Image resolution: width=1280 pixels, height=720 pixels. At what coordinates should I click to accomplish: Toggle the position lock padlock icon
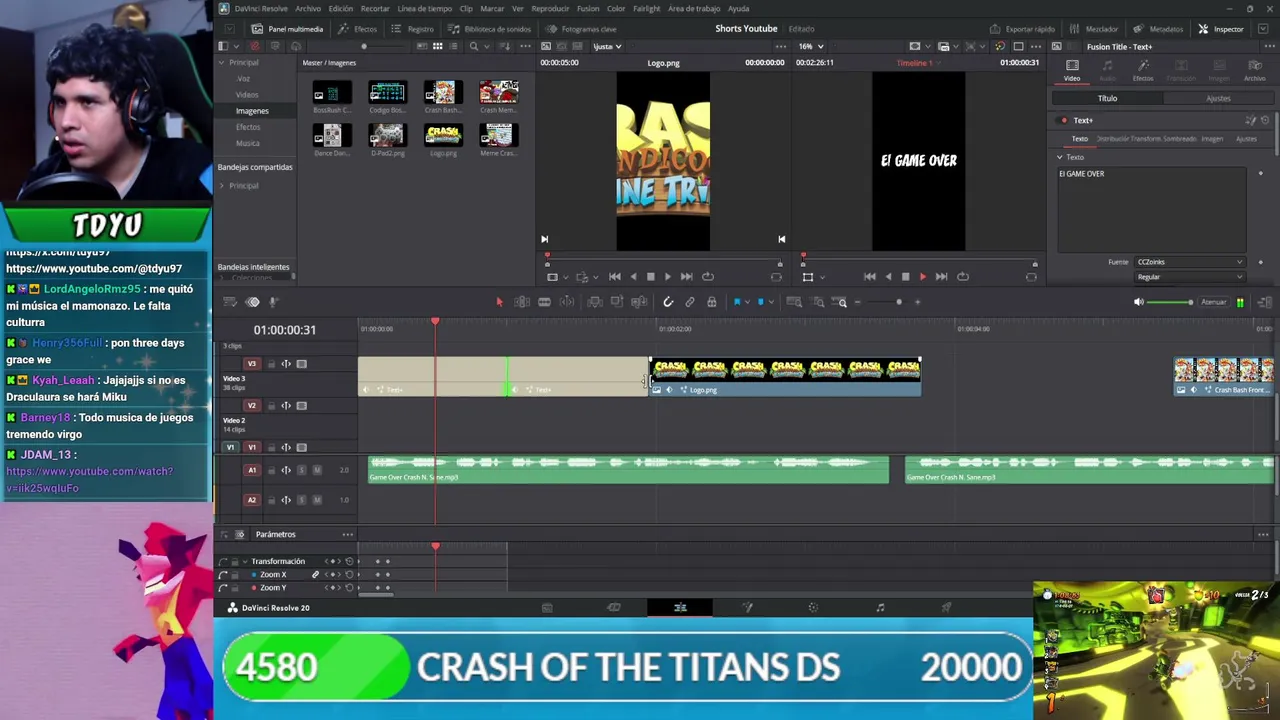coord(711,302)
